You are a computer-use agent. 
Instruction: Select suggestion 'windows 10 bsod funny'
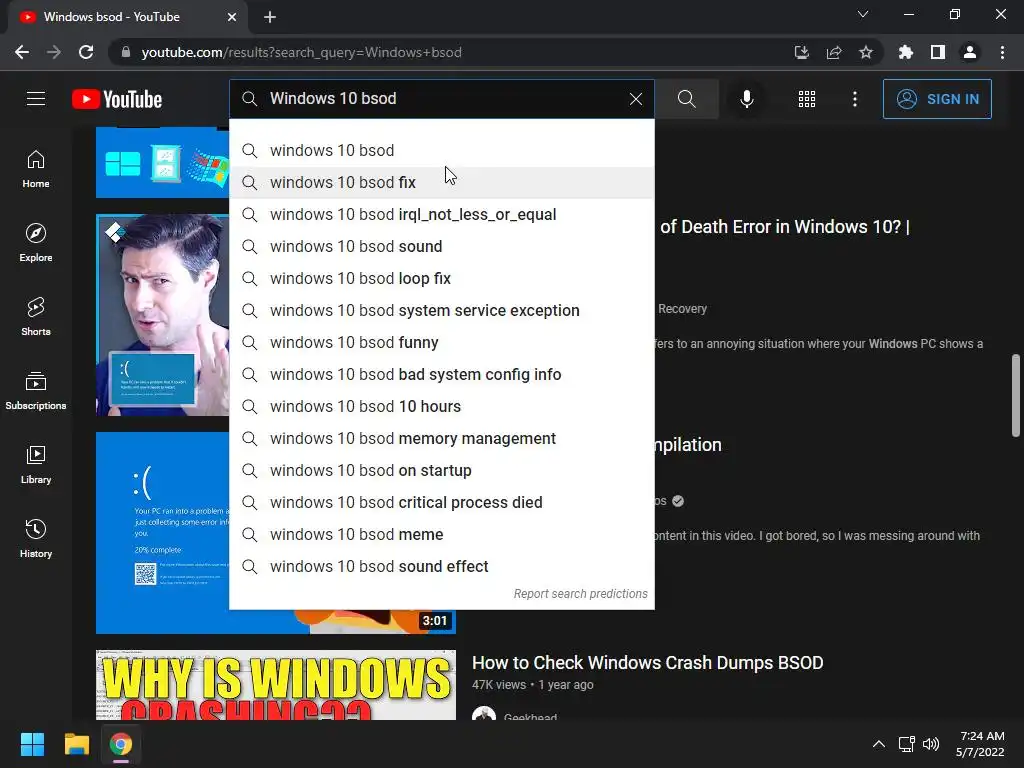click(x=441, y=342)
